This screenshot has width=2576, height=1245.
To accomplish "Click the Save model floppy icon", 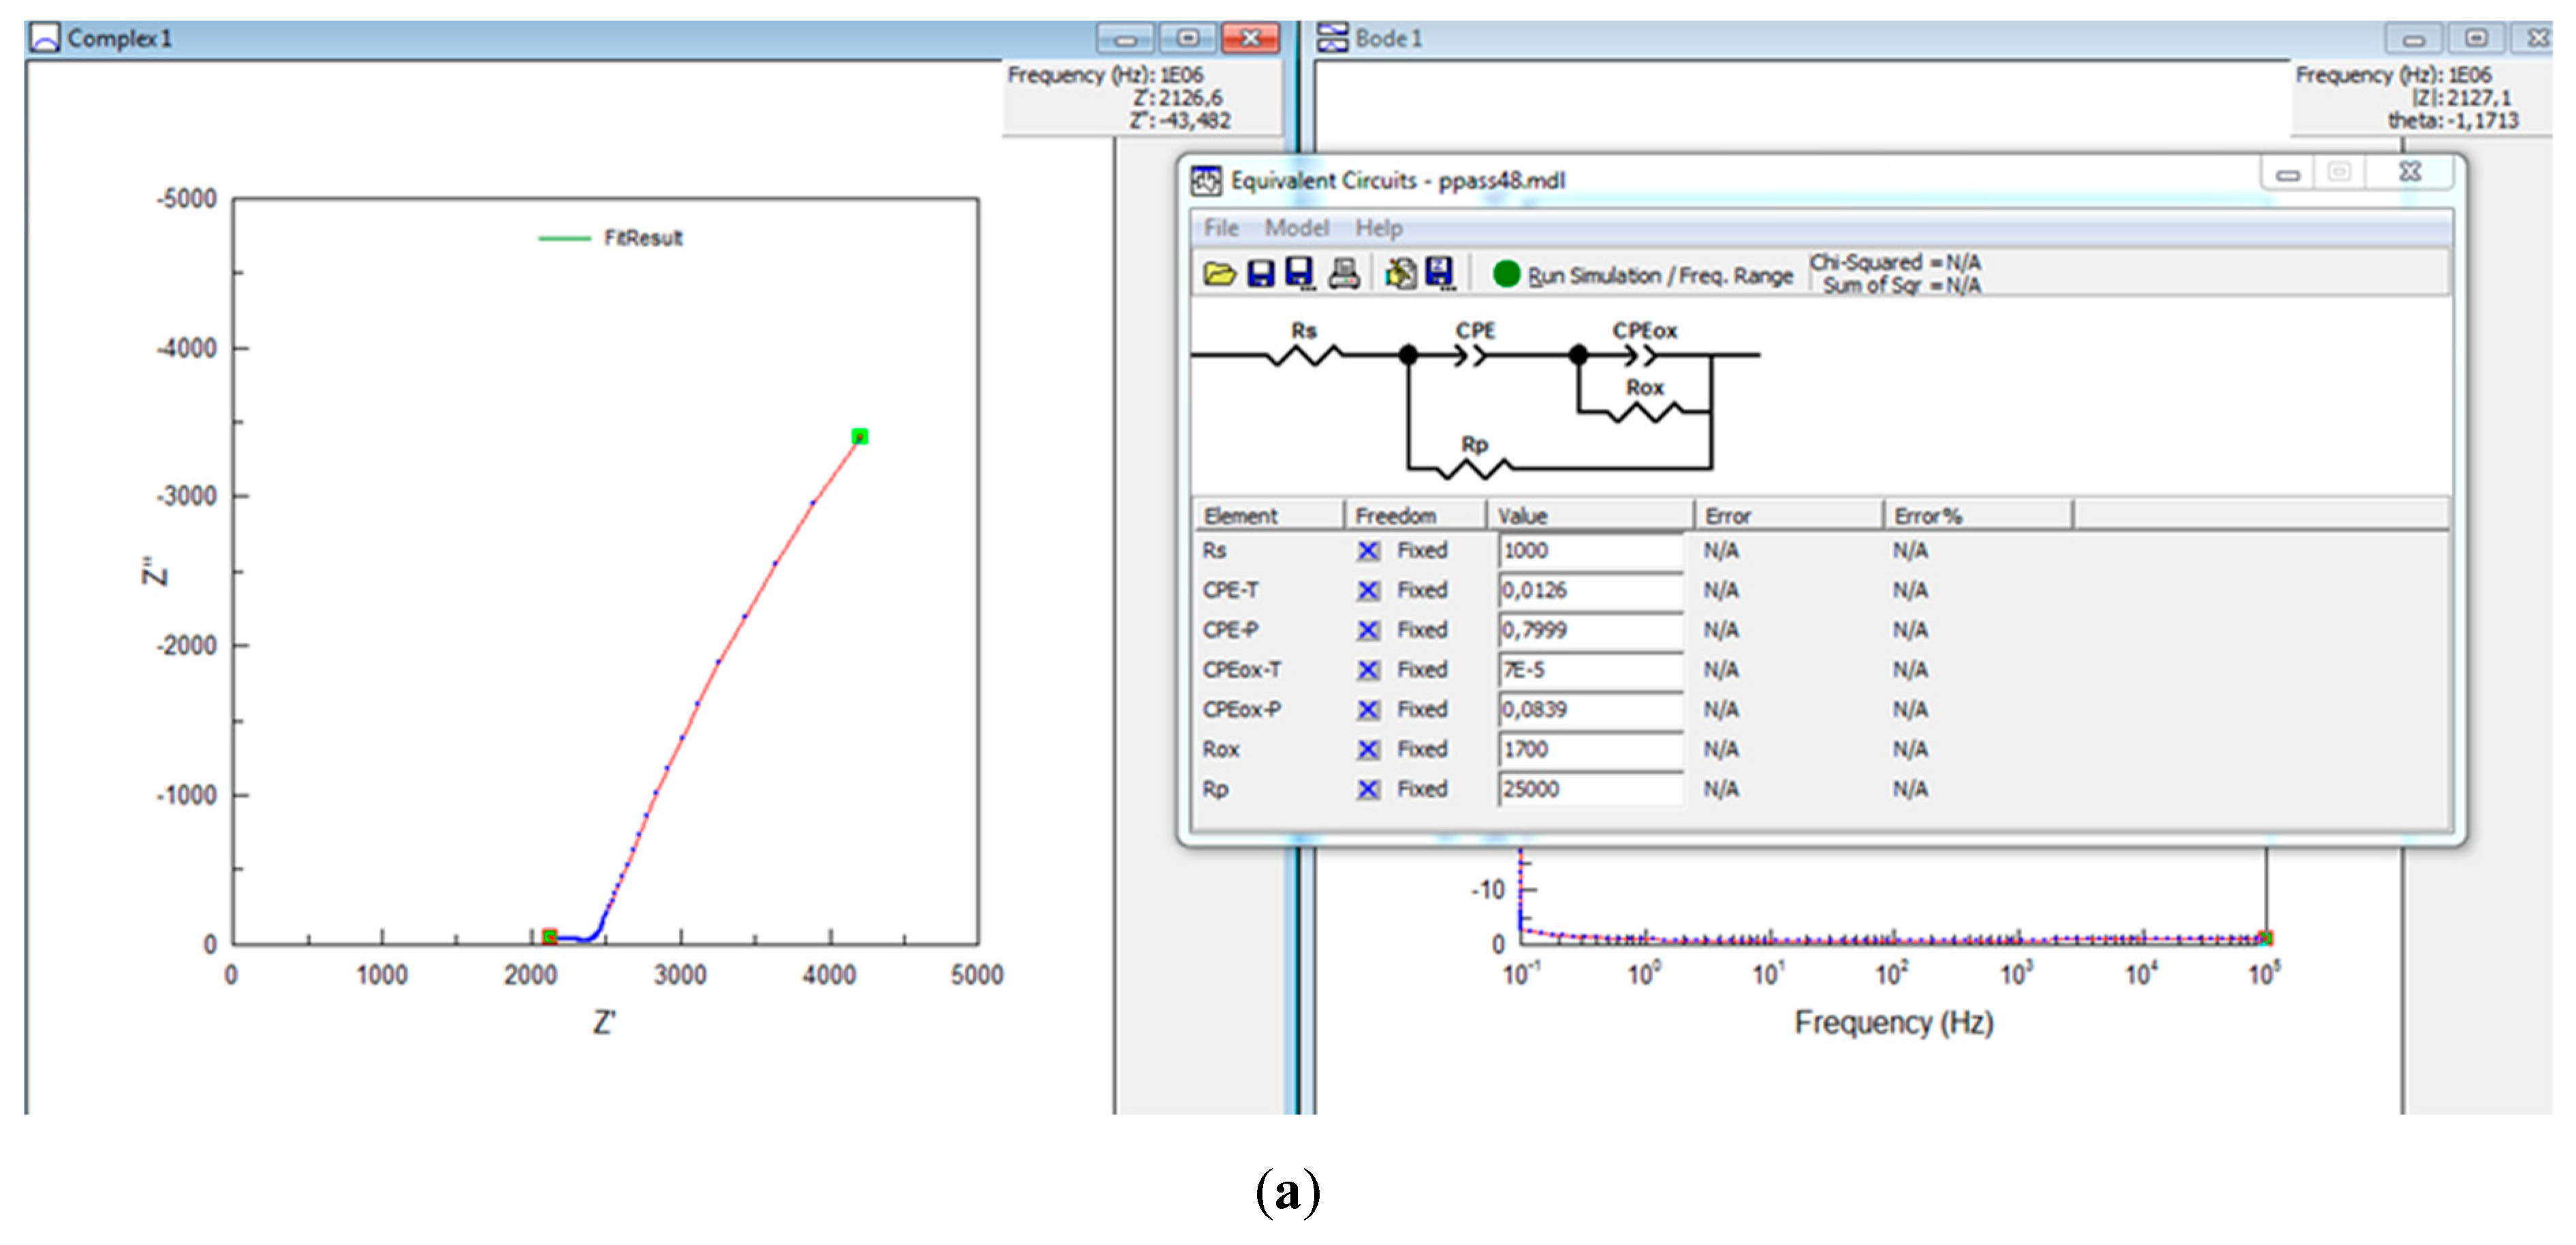I will (1260, 273).
